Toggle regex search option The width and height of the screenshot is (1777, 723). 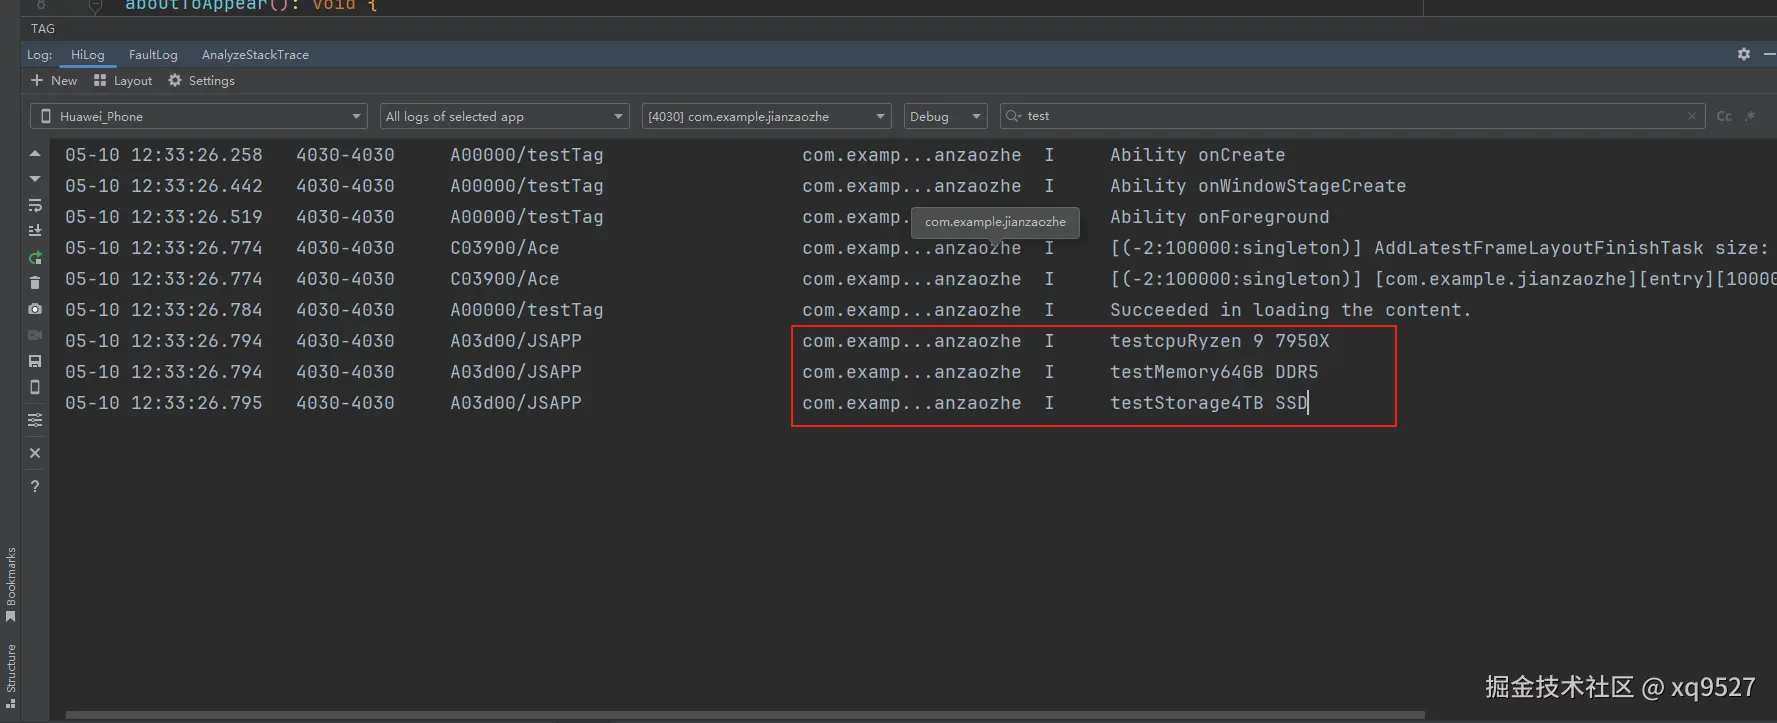point(1750,116)
